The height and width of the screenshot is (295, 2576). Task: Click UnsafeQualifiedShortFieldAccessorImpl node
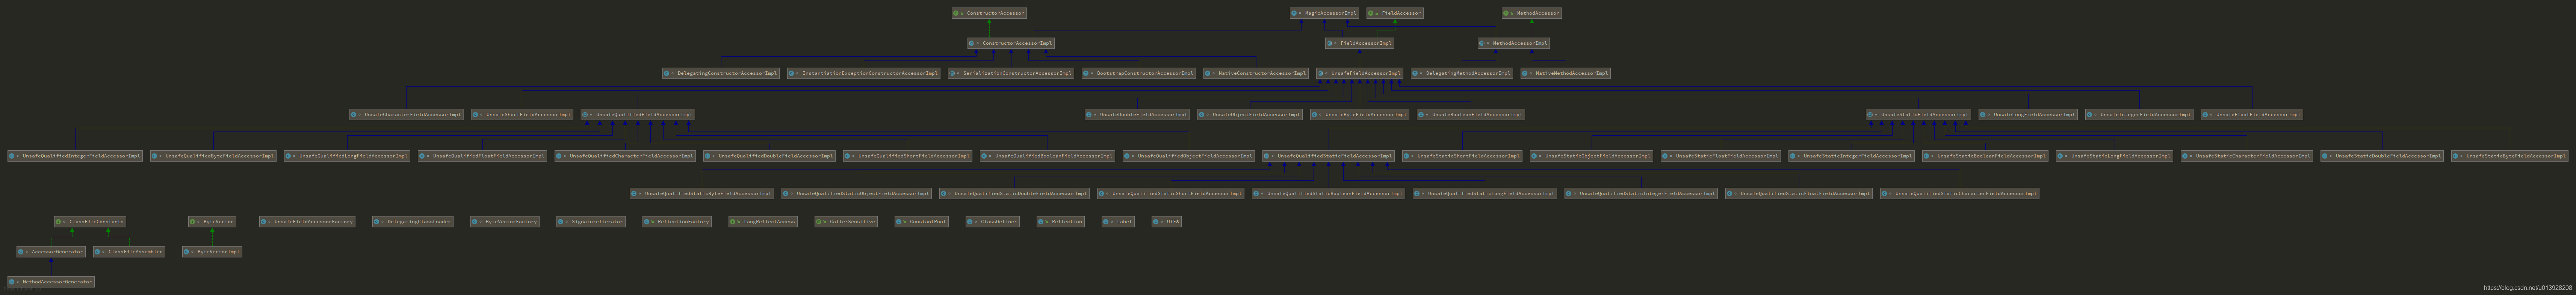click(907, 156)
